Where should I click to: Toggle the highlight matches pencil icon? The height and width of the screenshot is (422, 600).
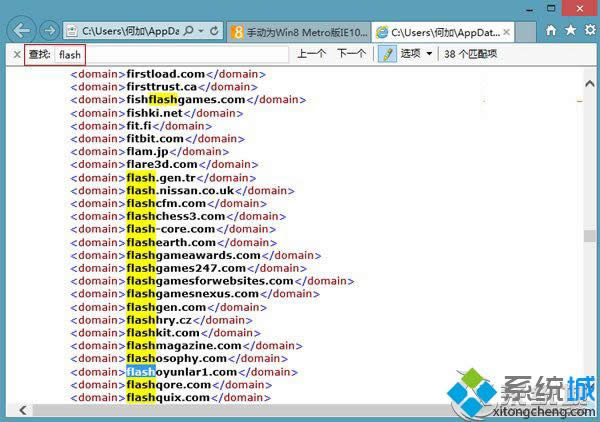(x=387, y=54)
